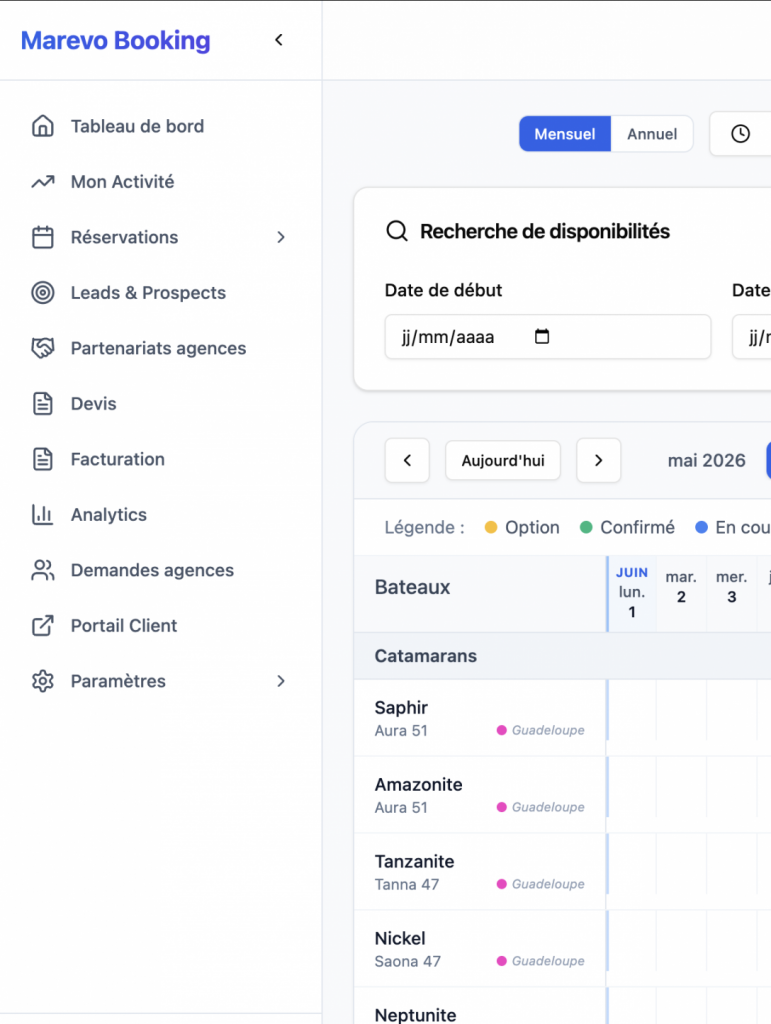The width and height of the screenshot is (771, 1024).
Task: Click the search magnifier icon
Action: [396, 231]
